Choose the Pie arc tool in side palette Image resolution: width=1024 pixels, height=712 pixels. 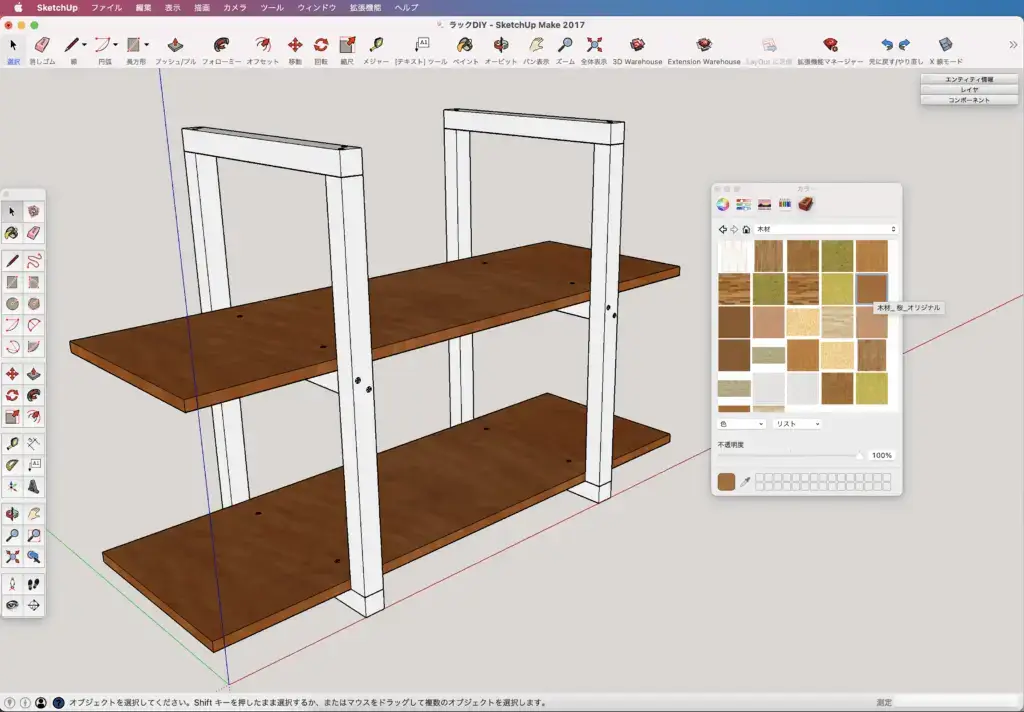click(x=33, y=346)
